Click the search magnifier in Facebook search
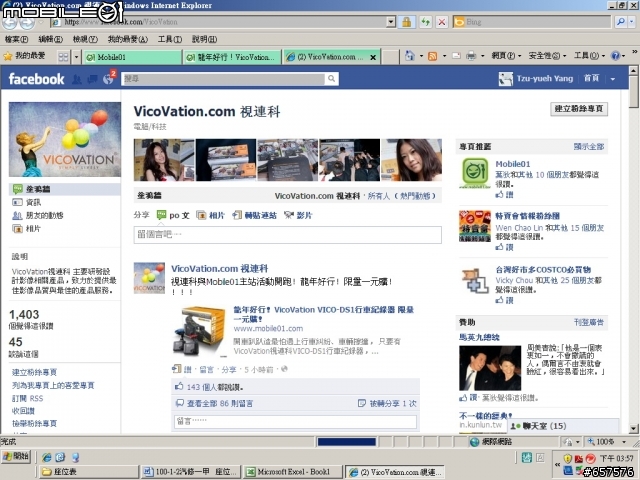The width and height of the screenshot is (640, 480). coord(331,78)
